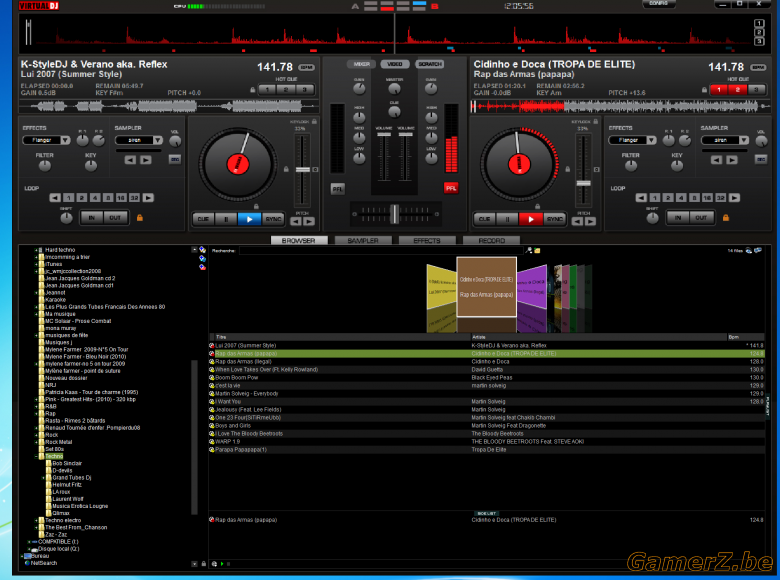Set loop OUT point on right deck

tap(701, 218)
